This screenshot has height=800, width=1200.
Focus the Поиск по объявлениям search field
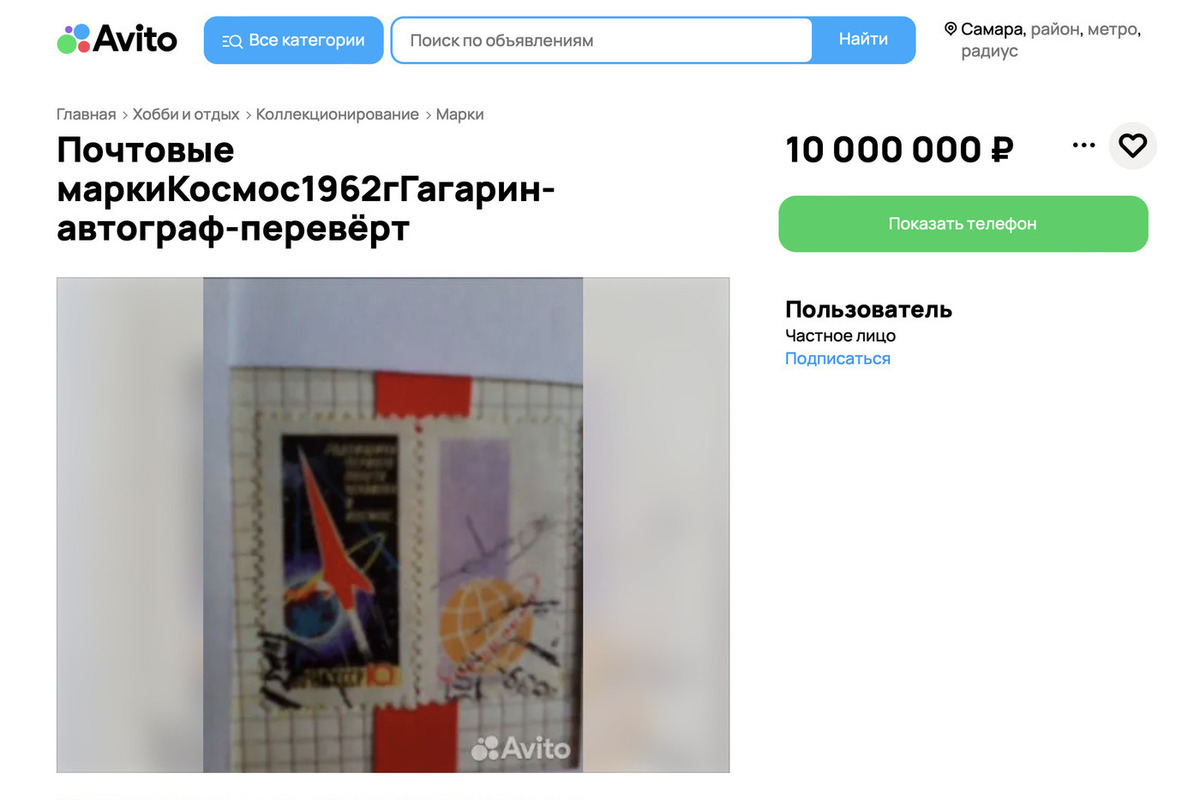click(x=601, y=40)
